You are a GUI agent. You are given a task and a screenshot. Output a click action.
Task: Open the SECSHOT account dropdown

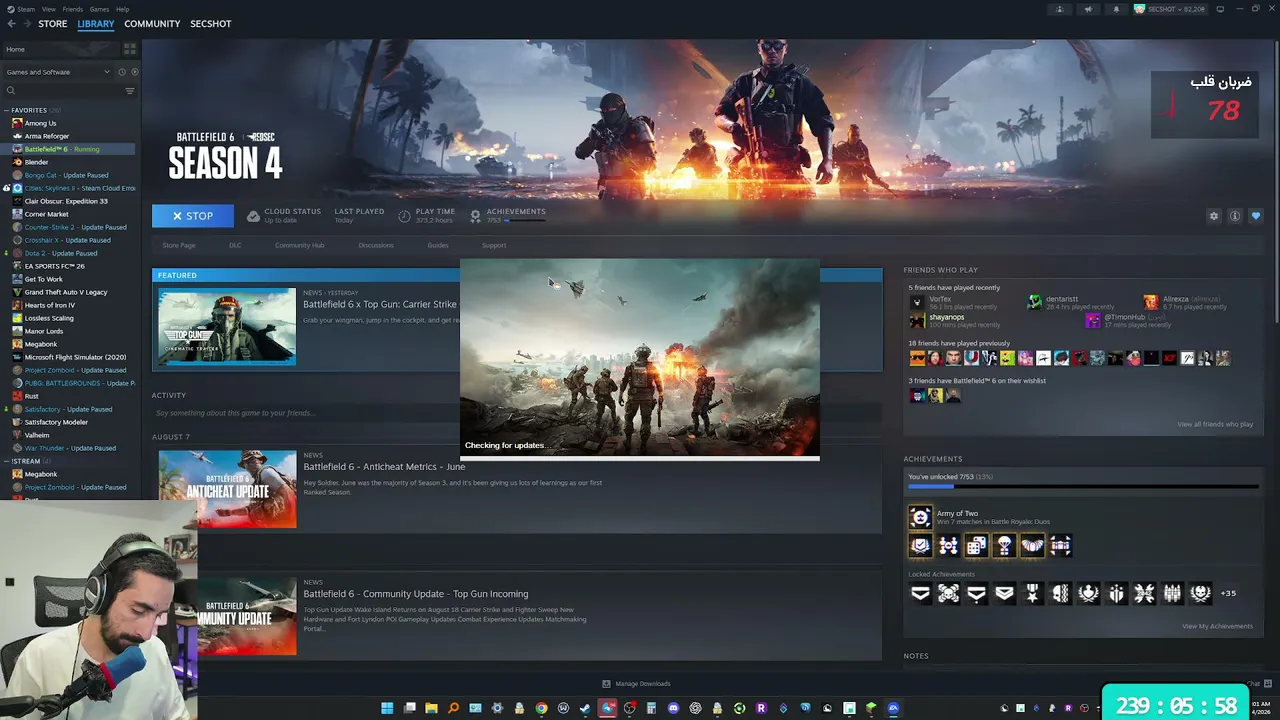coord(1169,9)
